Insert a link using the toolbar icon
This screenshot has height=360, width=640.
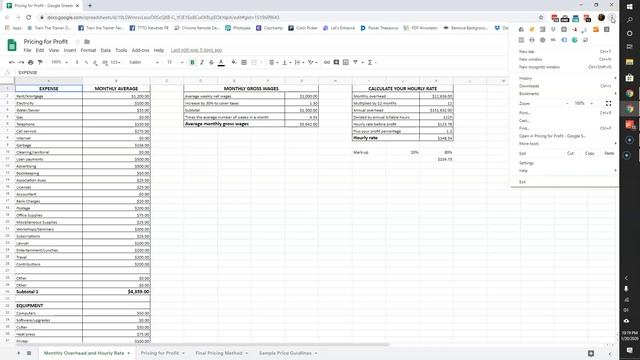click(x=327, y=62)
